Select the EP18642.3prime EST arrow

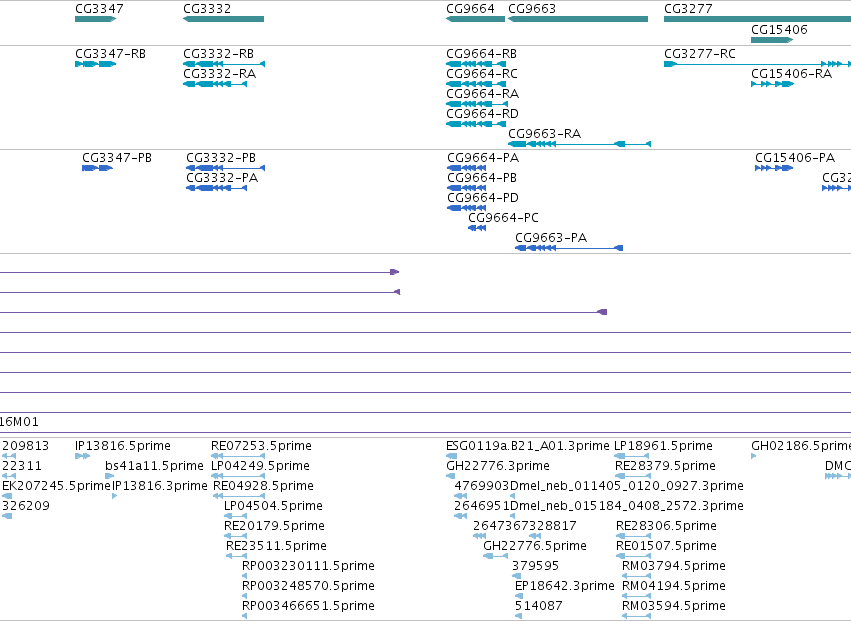click(x=519, y=596)
